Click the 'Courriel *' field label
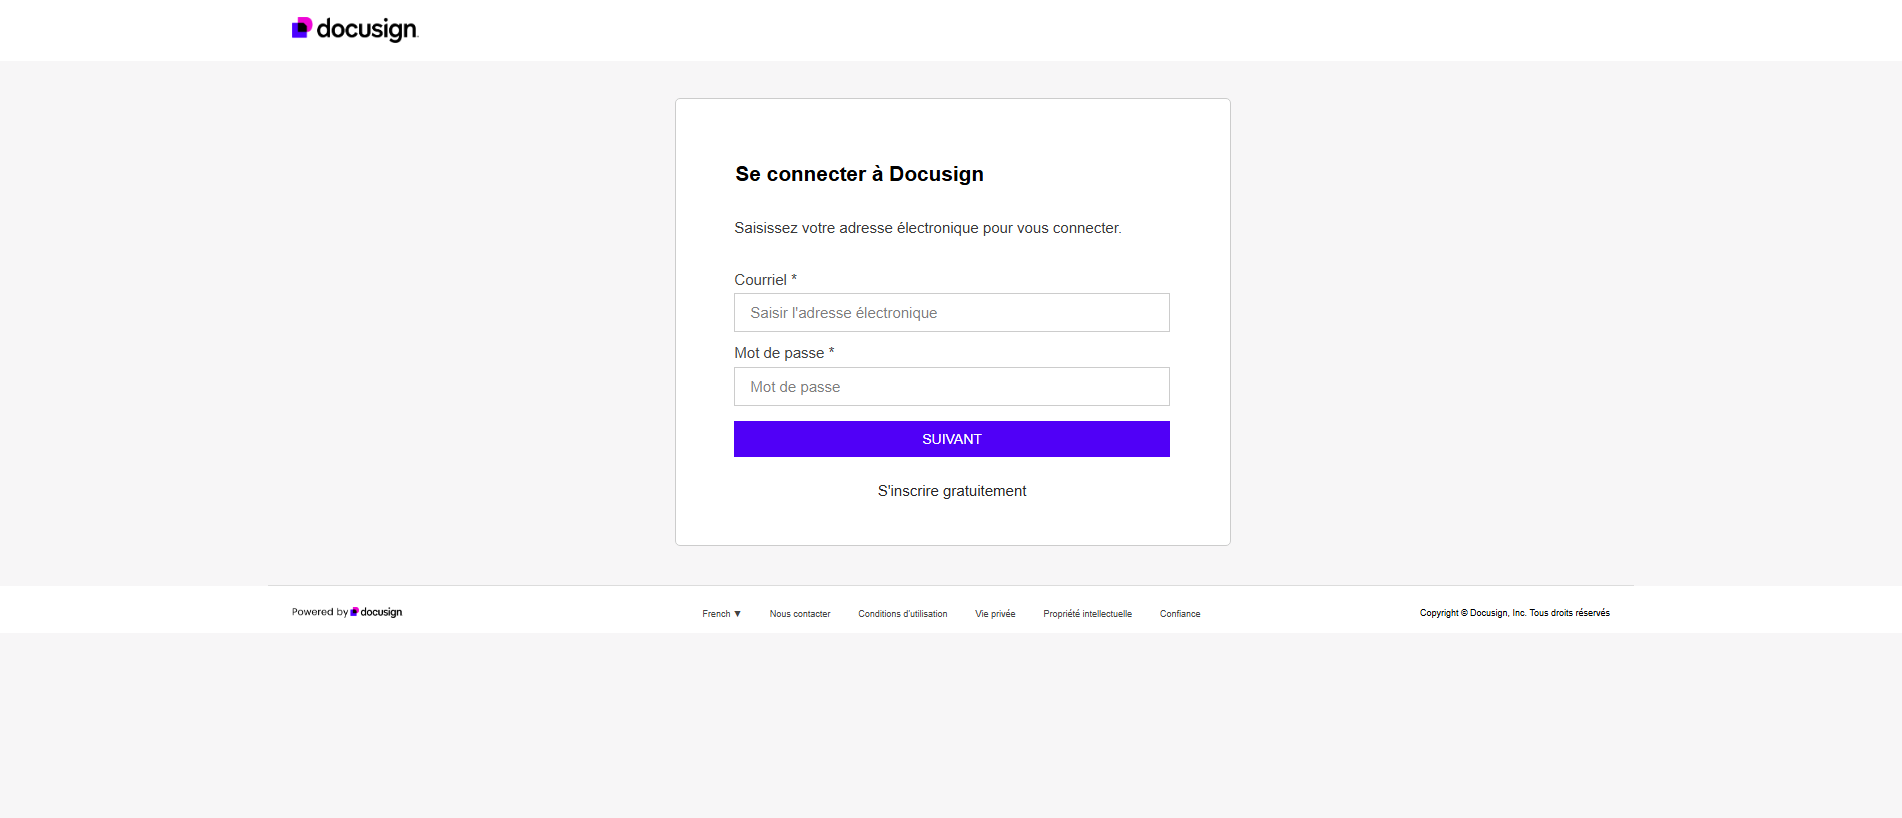Screen dimensions: 1902x818 pos(766,280)
